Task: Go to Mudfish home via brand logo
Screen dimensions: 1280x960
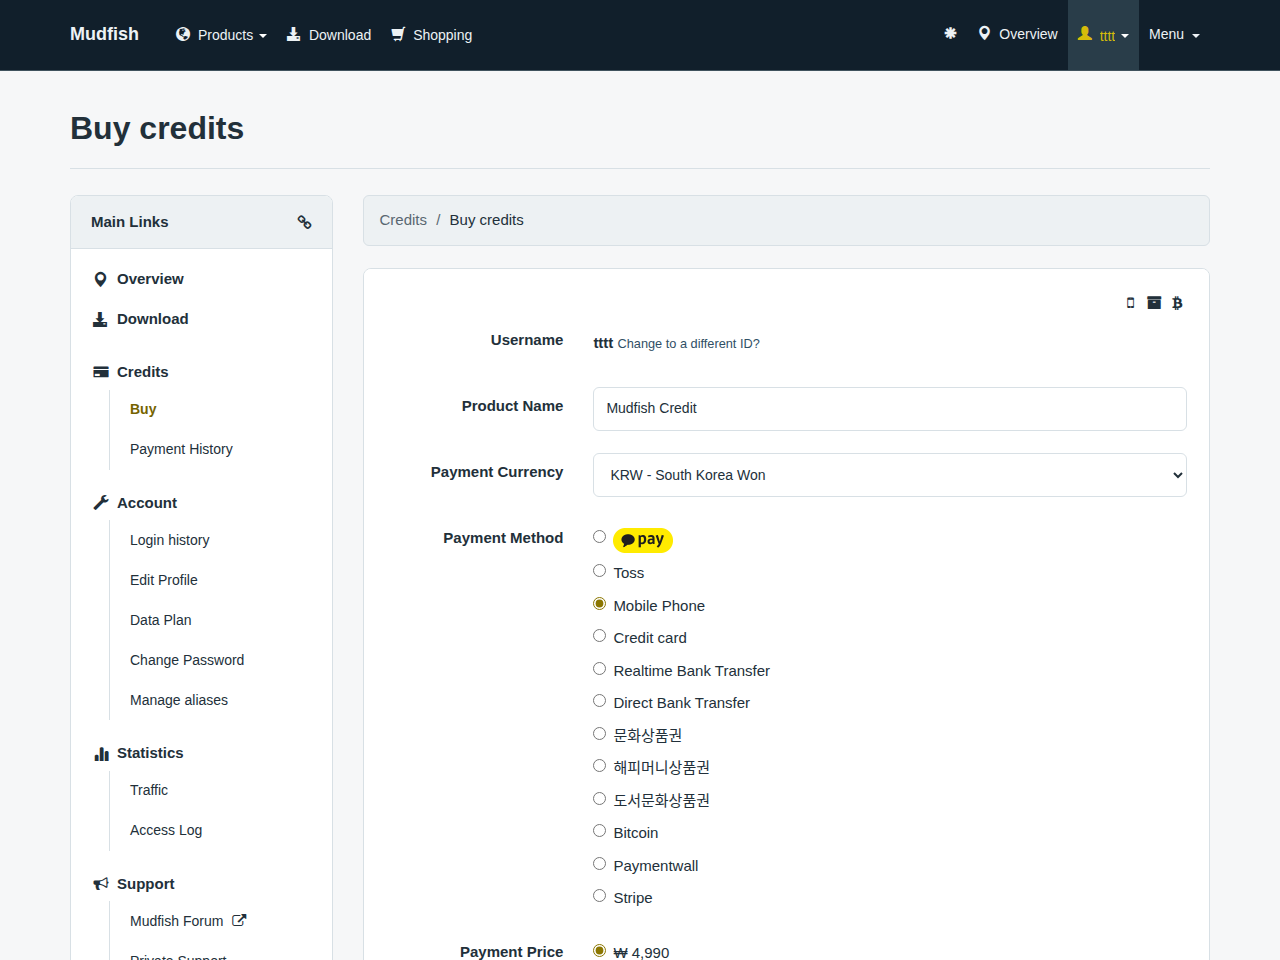Action: click(x=104, y=34)
